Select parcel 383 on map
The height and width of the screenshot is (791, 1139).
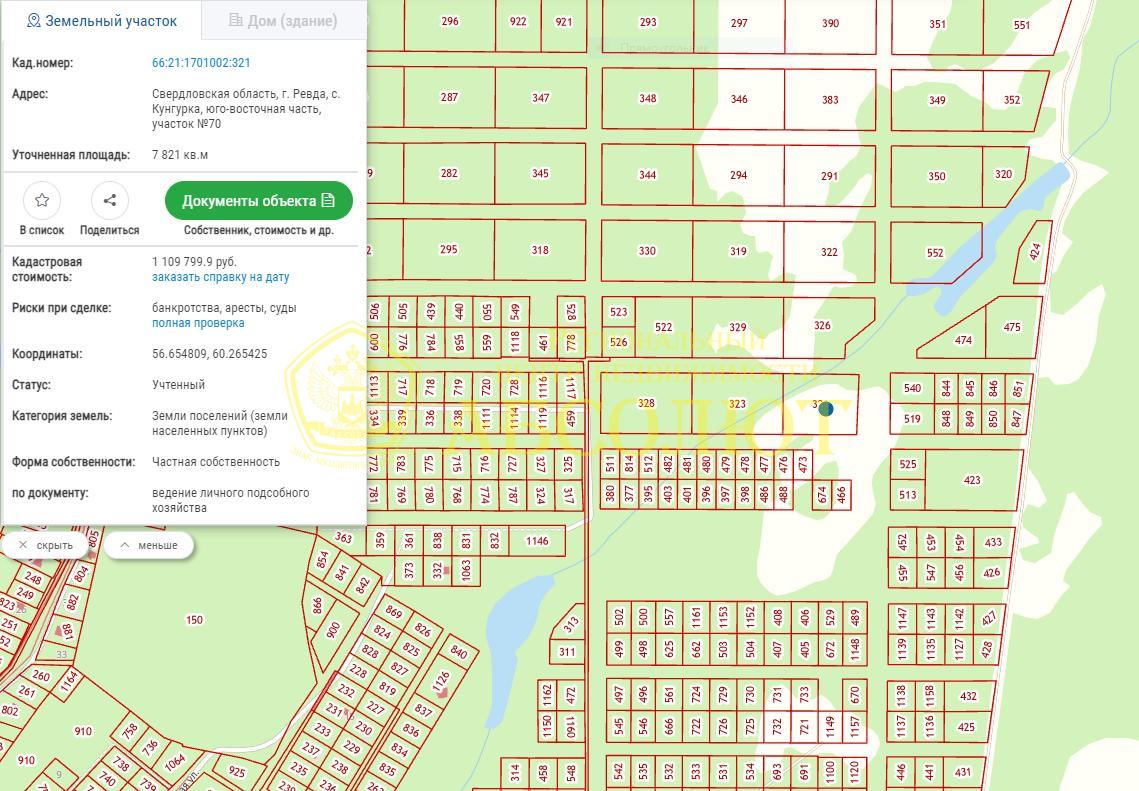(830, 100)
